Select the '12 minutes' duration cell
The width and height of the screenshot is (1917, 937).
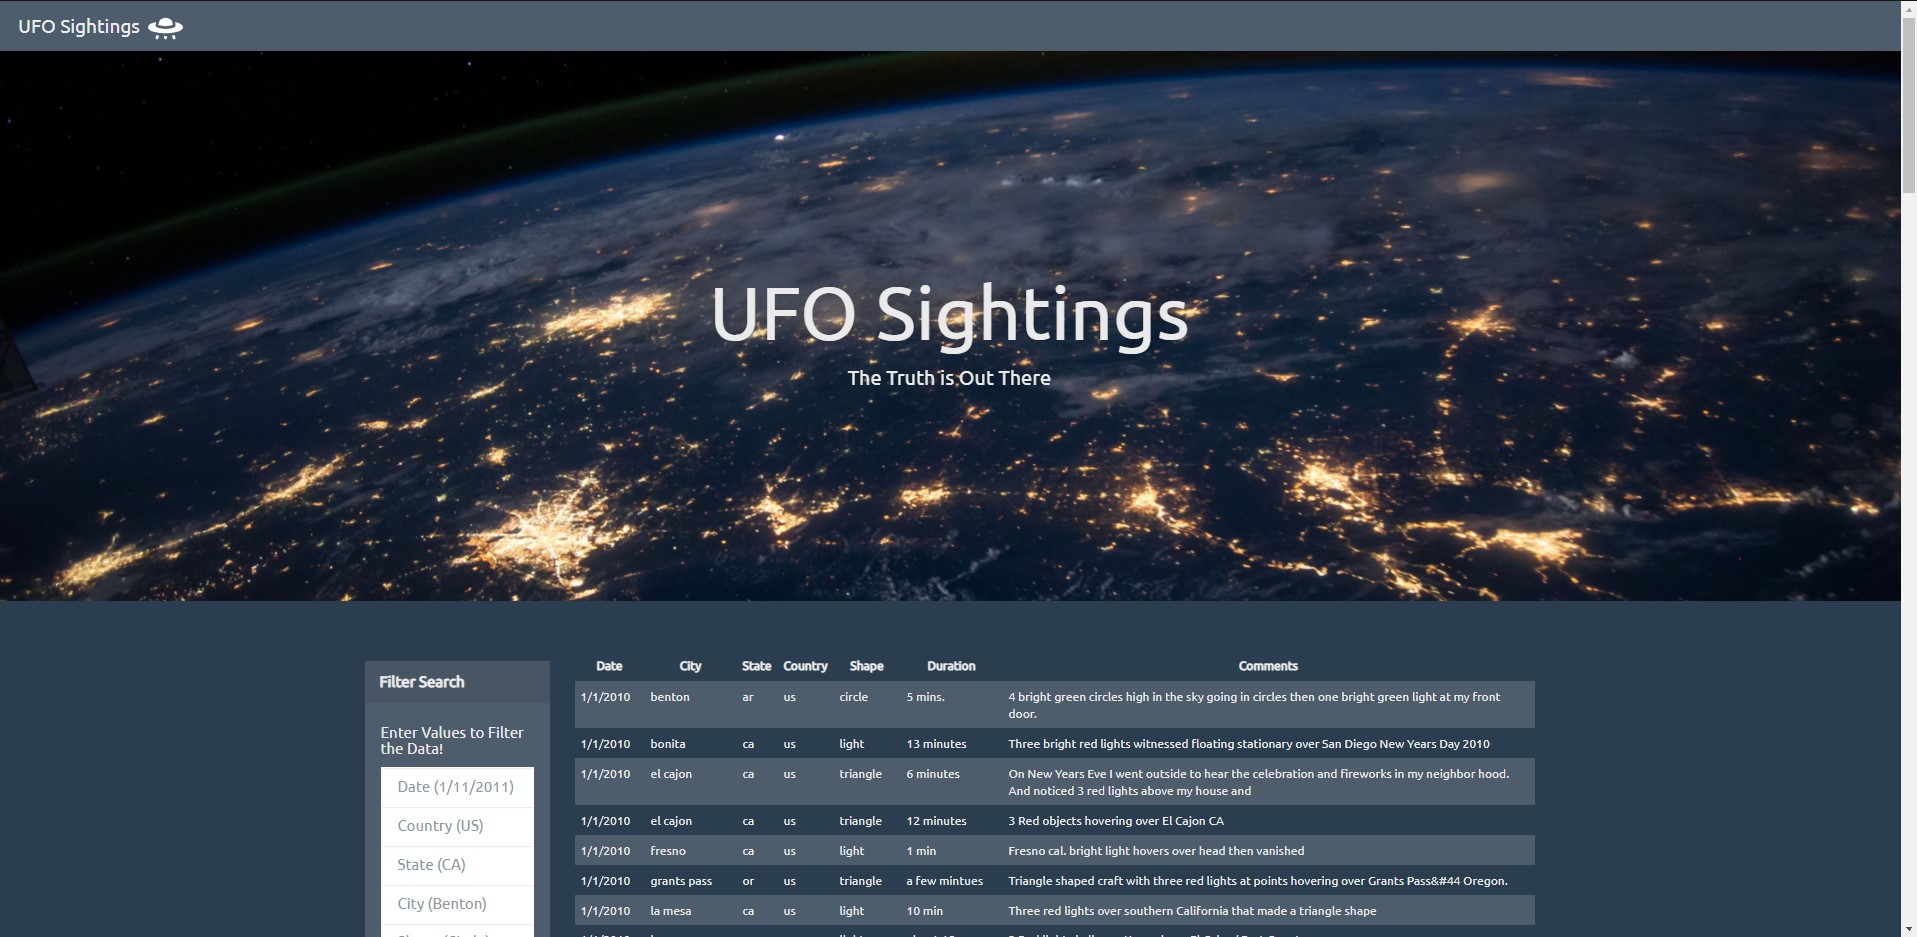(937, 821)
